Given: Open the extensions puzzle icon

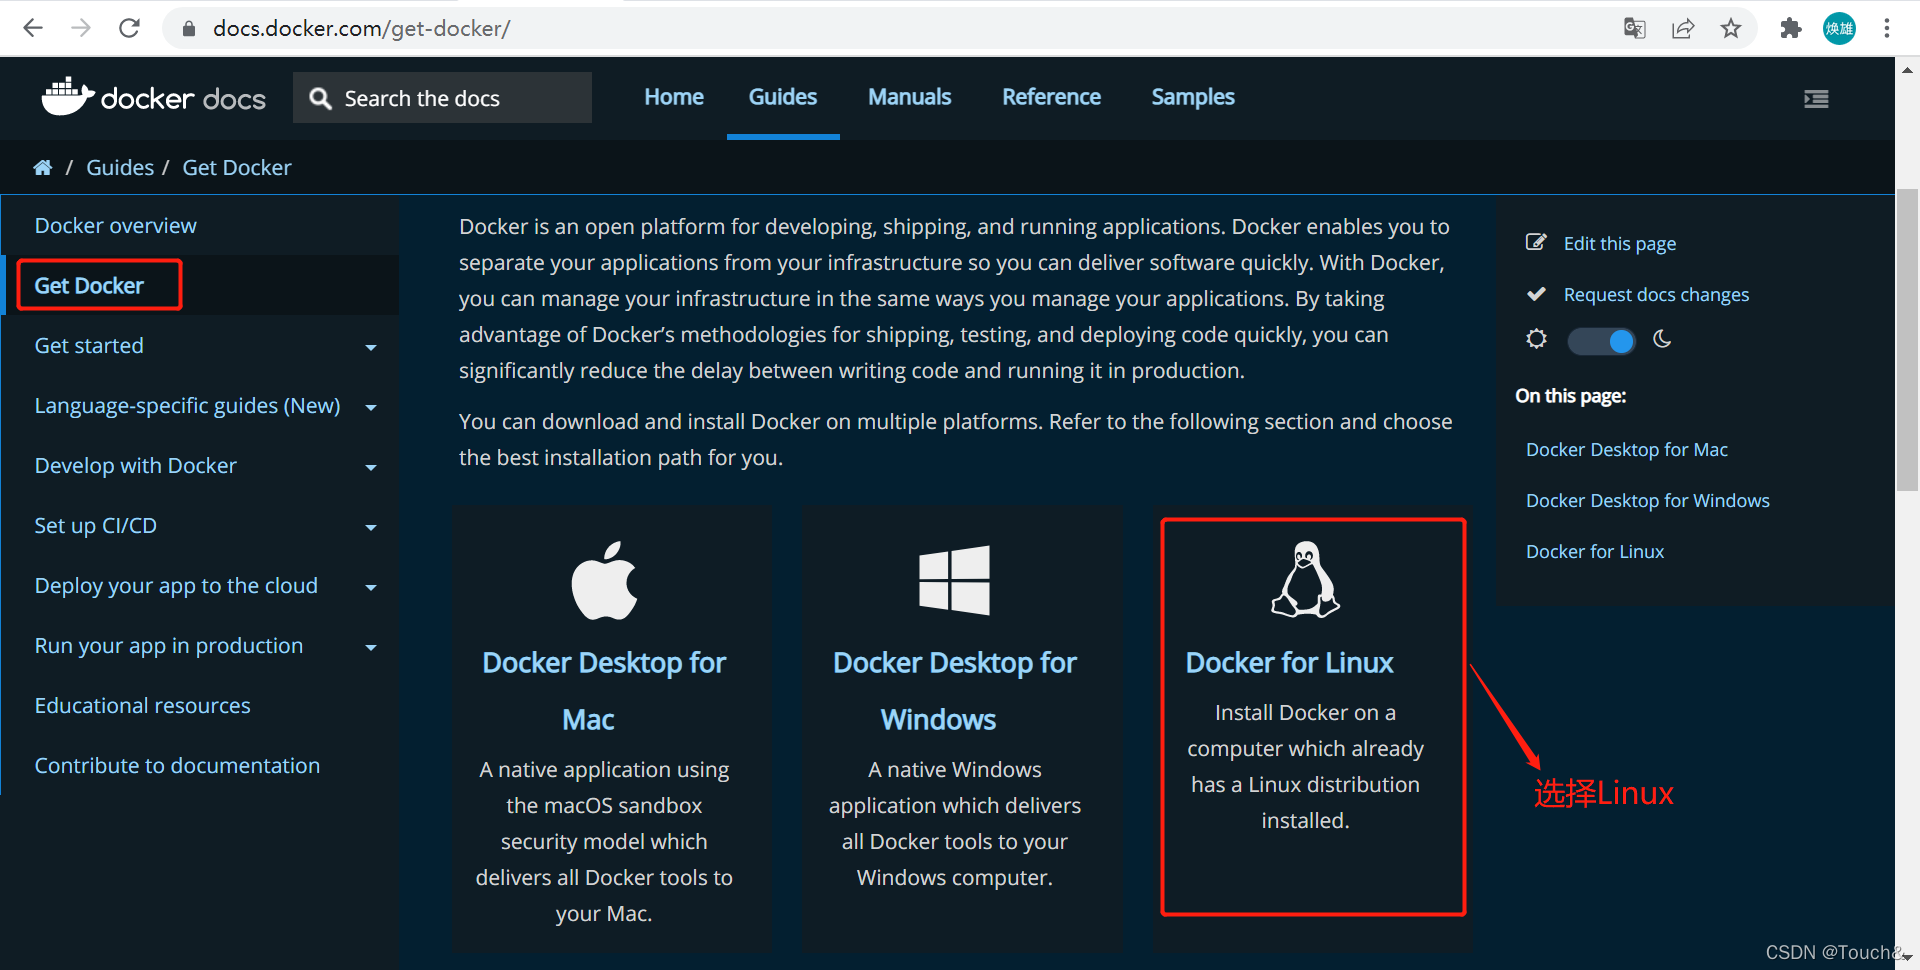Looking at the screenshot, I should tap(1791, 28).
